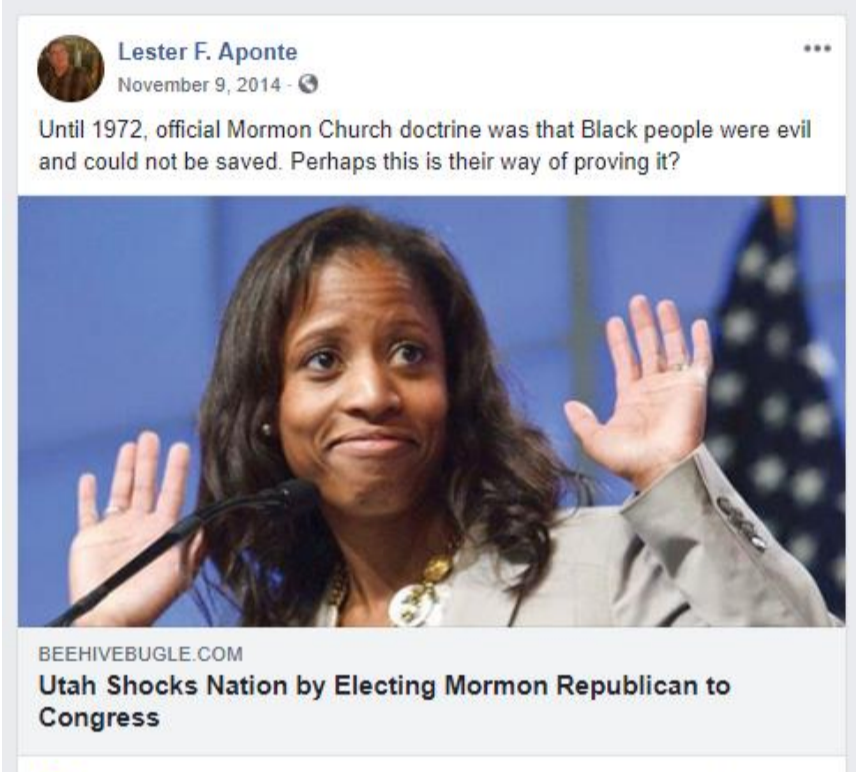Screen dimensions: 856x772
Task: Click the Lester F. Aponte name link
Action: [207, 52]
